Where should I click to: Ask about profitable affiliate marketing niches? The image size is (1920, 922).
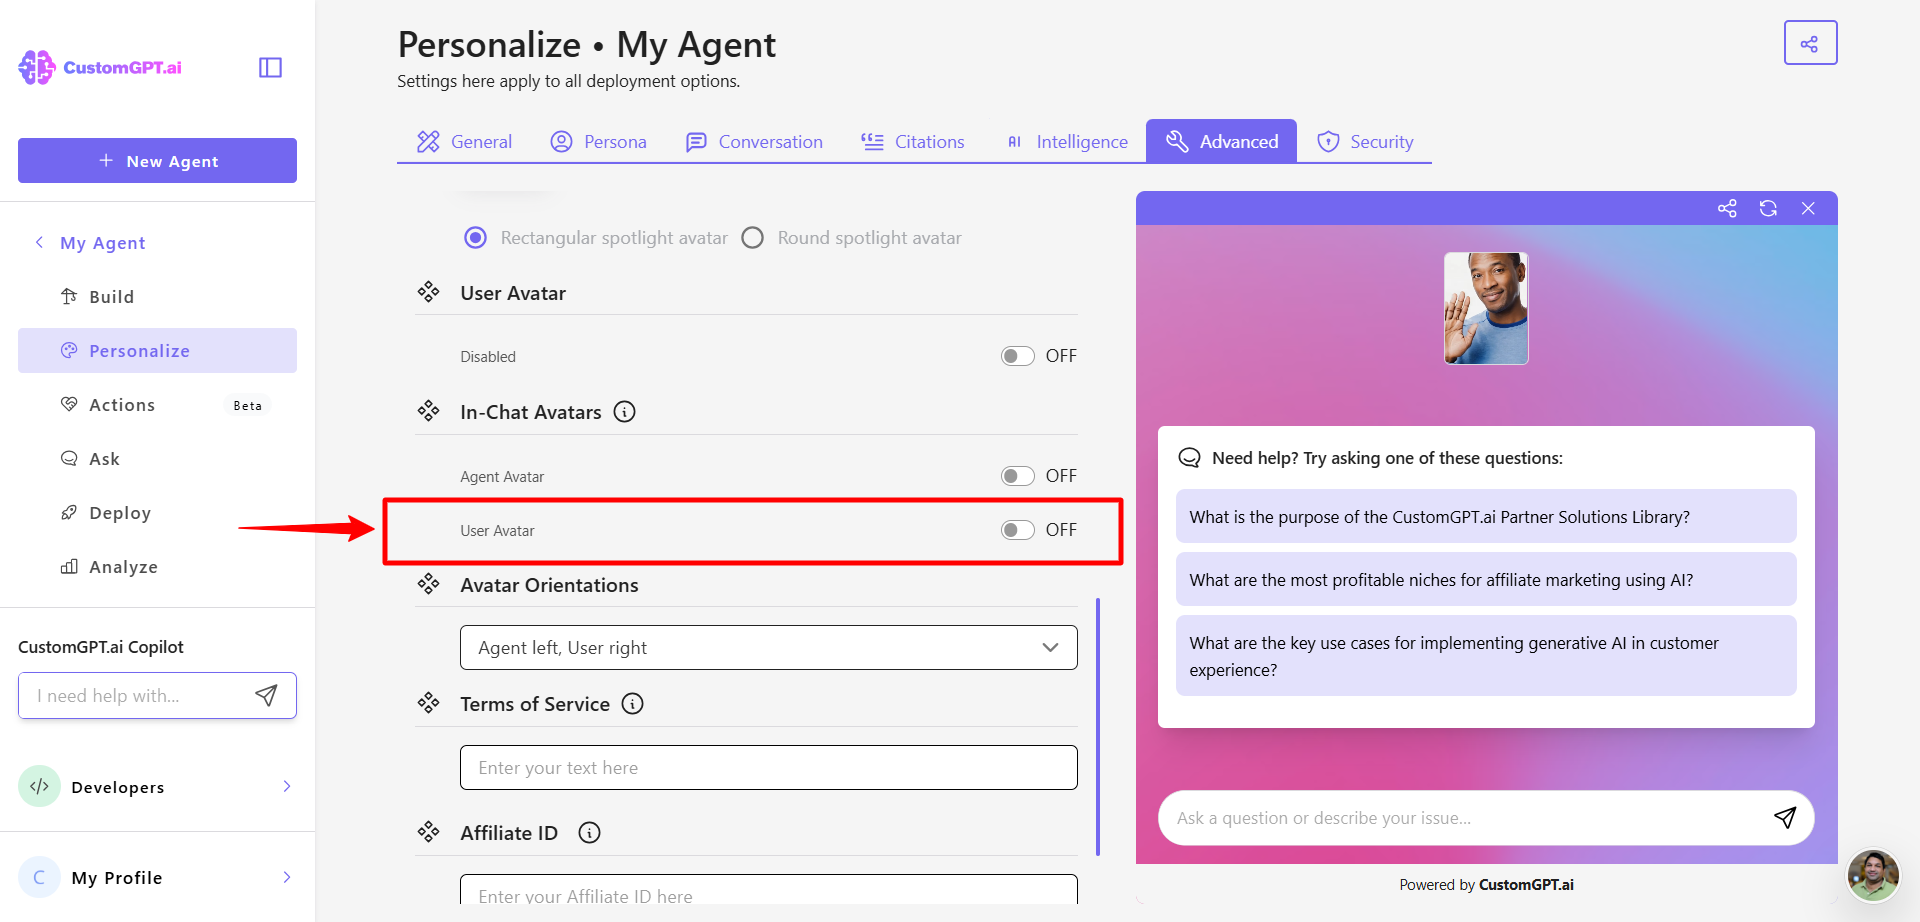click(x=1486, y=579)
